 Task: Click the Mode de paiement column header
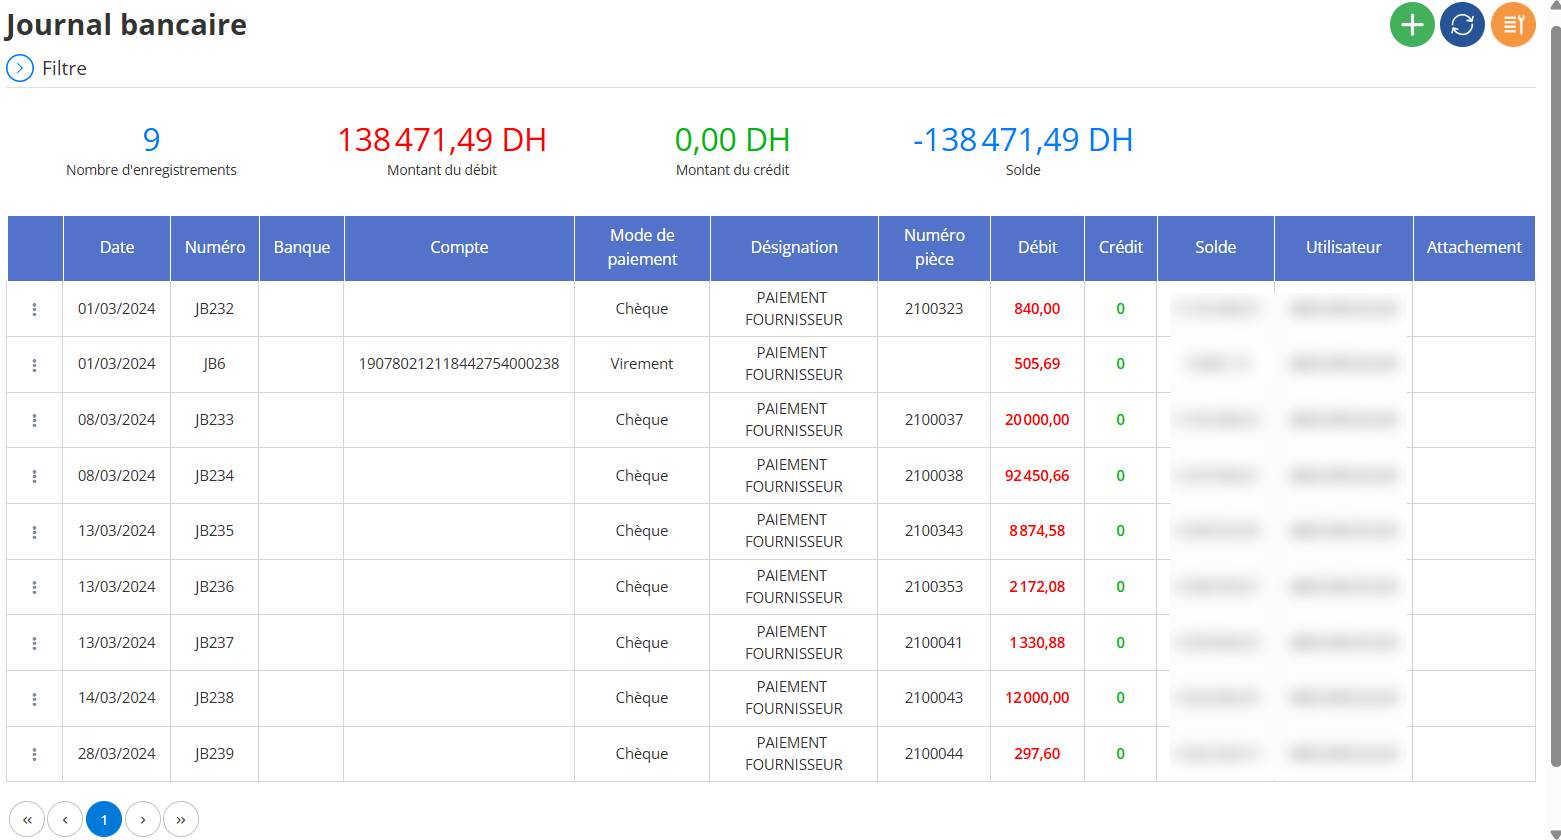pos(642,247)
